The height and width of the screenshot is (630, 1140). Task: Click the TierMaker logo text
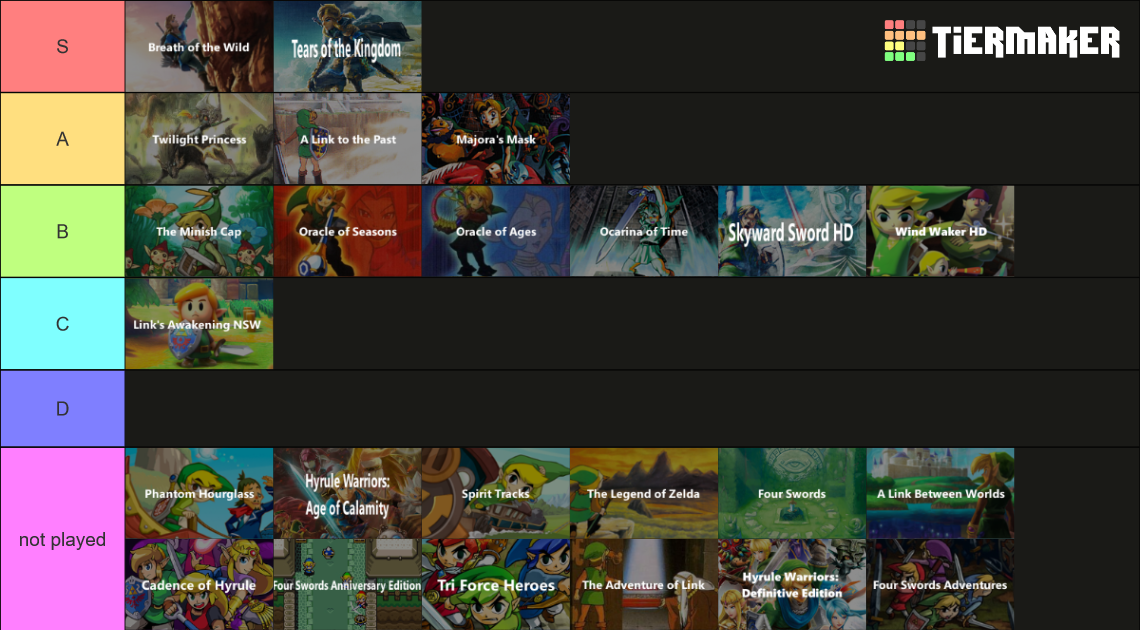[x=1025, y=42]
